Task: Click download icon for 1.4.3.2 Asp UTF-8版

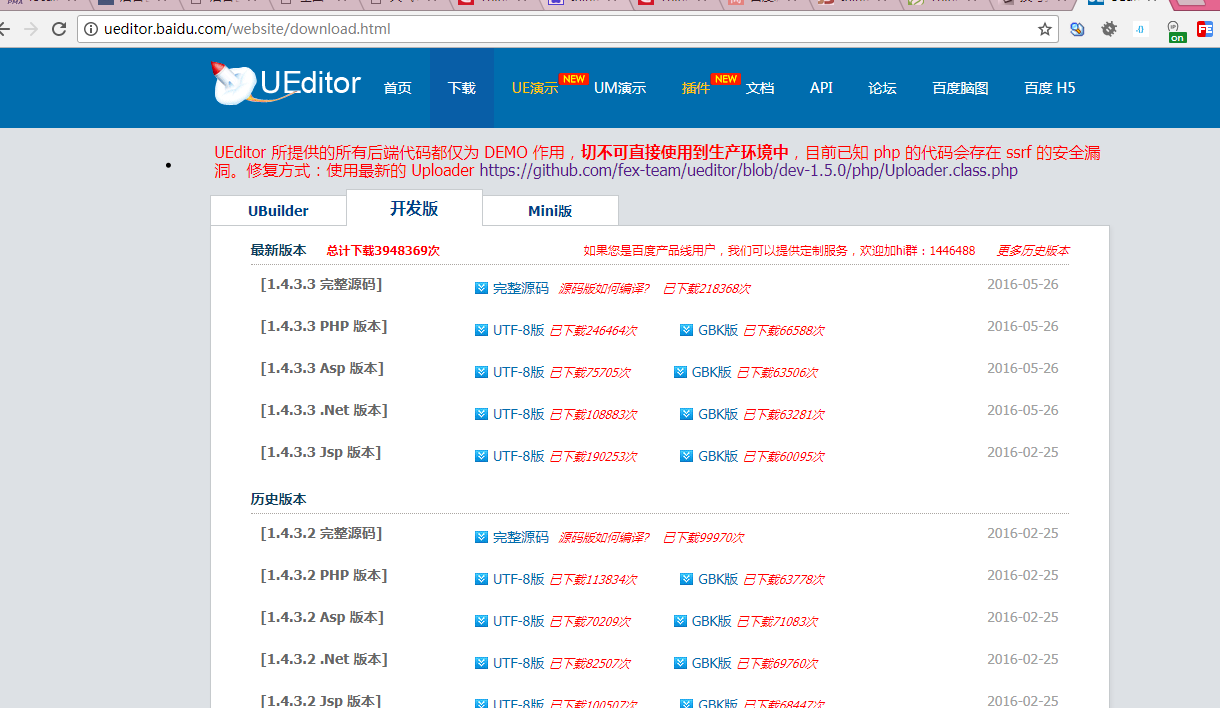Action: 482,621
